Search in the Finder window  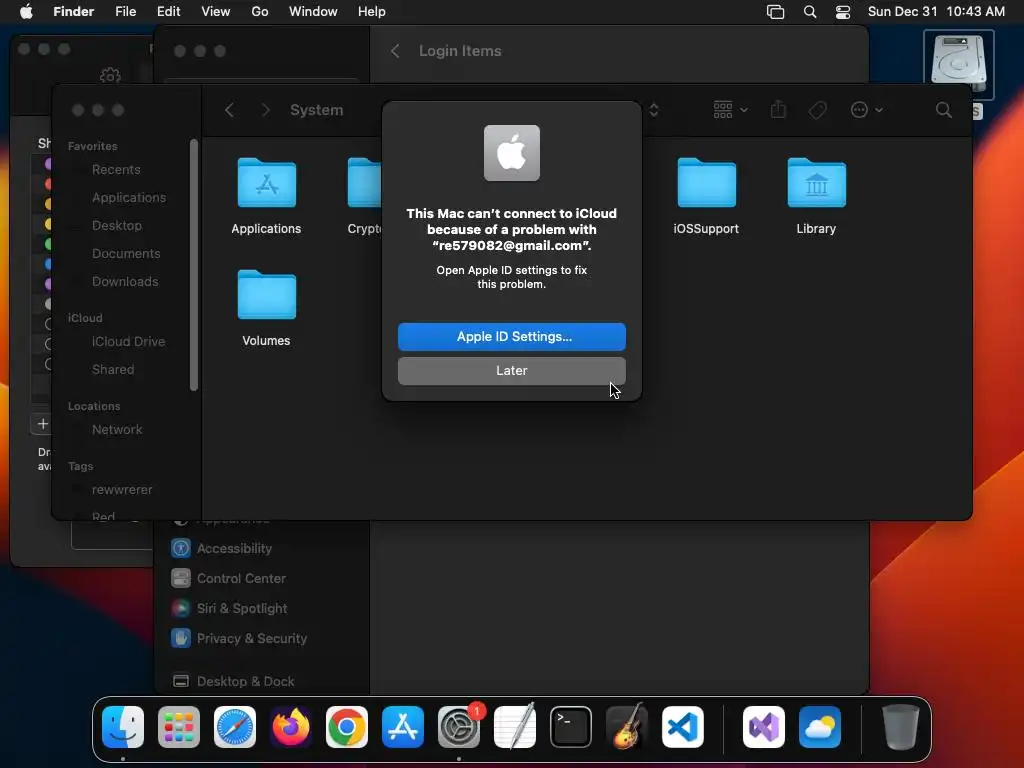tap(944, 110)
